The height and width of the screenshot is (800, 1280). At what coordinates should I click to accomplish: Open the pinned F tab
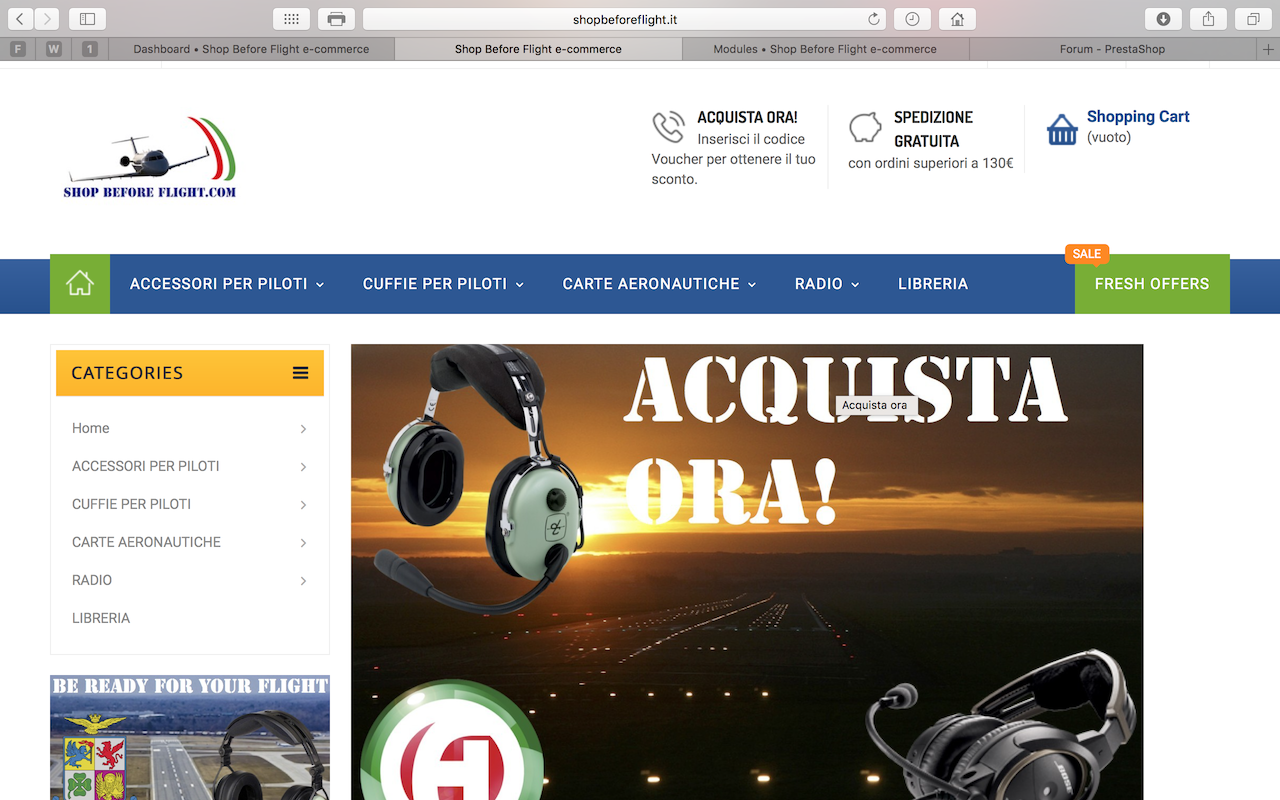point(18,49)
